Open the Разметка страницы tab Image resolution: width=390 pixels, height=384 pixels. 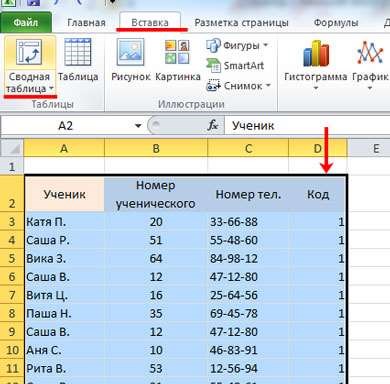coord(241,23)
